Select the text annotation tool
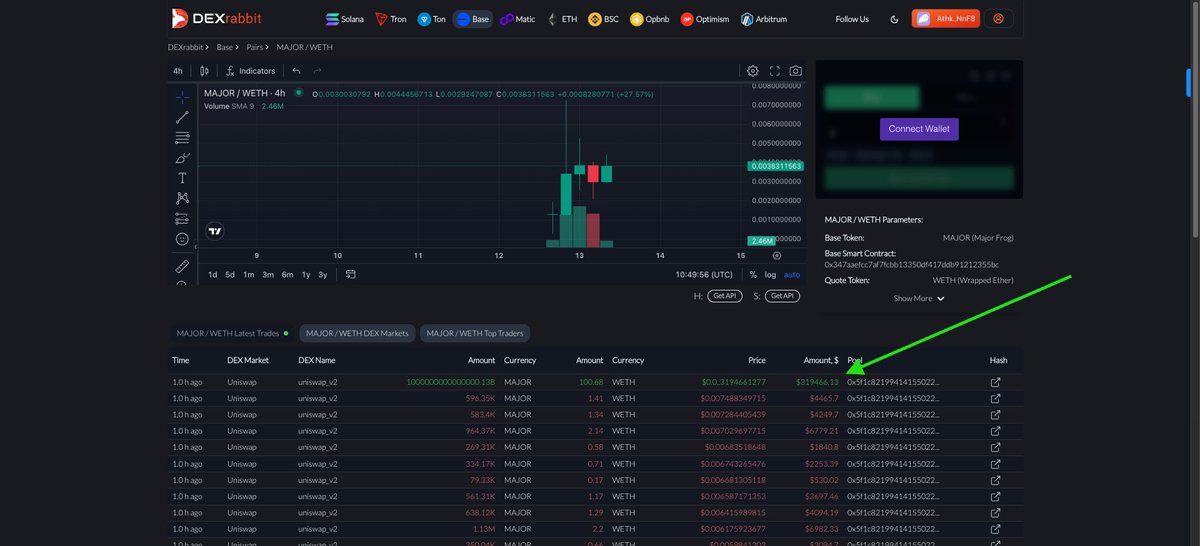 [182, 178]
